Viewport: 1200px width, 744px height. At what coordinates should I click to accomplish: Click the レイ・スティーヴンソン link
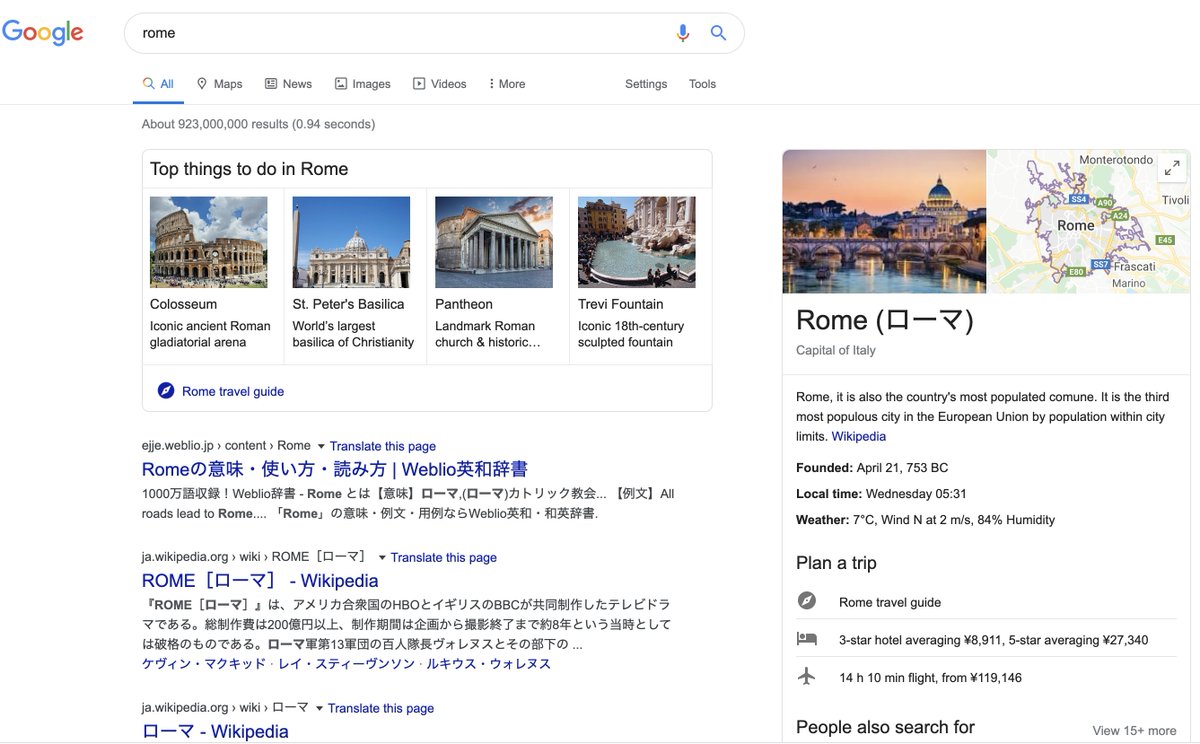tap(346, 663)
